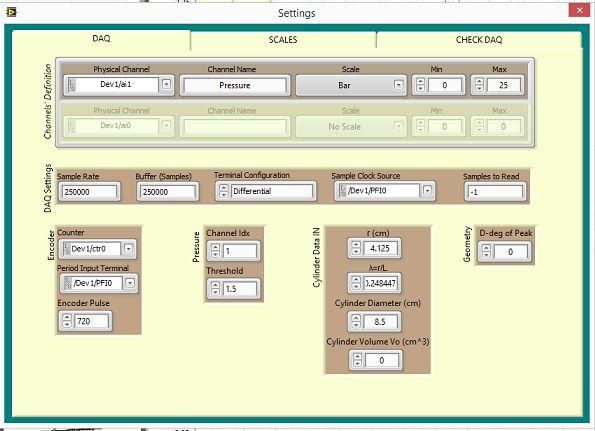Open the Bar scale dropdown
The width and height of the screenshot is (595, 431).
tap(398, 85)
